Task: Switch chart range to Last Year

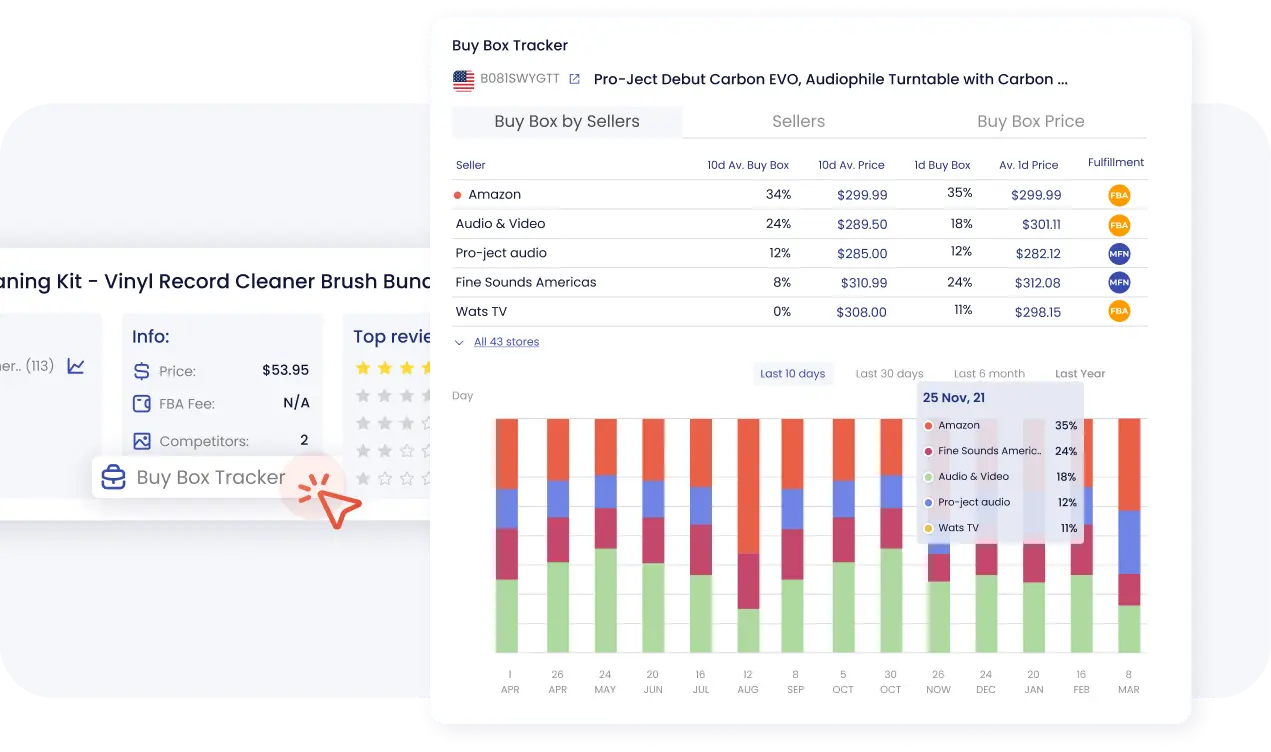Action: [1080, 374]
